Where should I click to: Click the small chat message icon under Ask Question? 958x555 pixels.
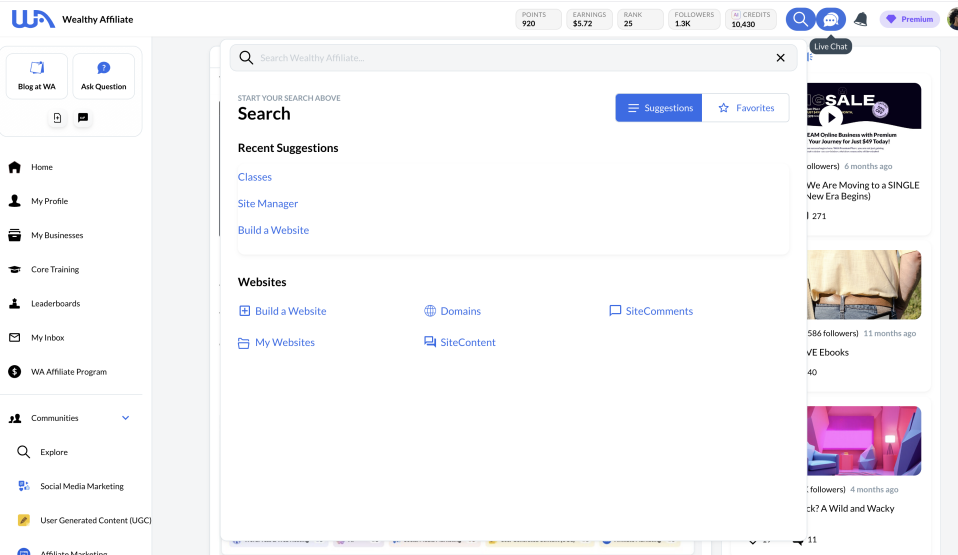(x=83, y=117)
